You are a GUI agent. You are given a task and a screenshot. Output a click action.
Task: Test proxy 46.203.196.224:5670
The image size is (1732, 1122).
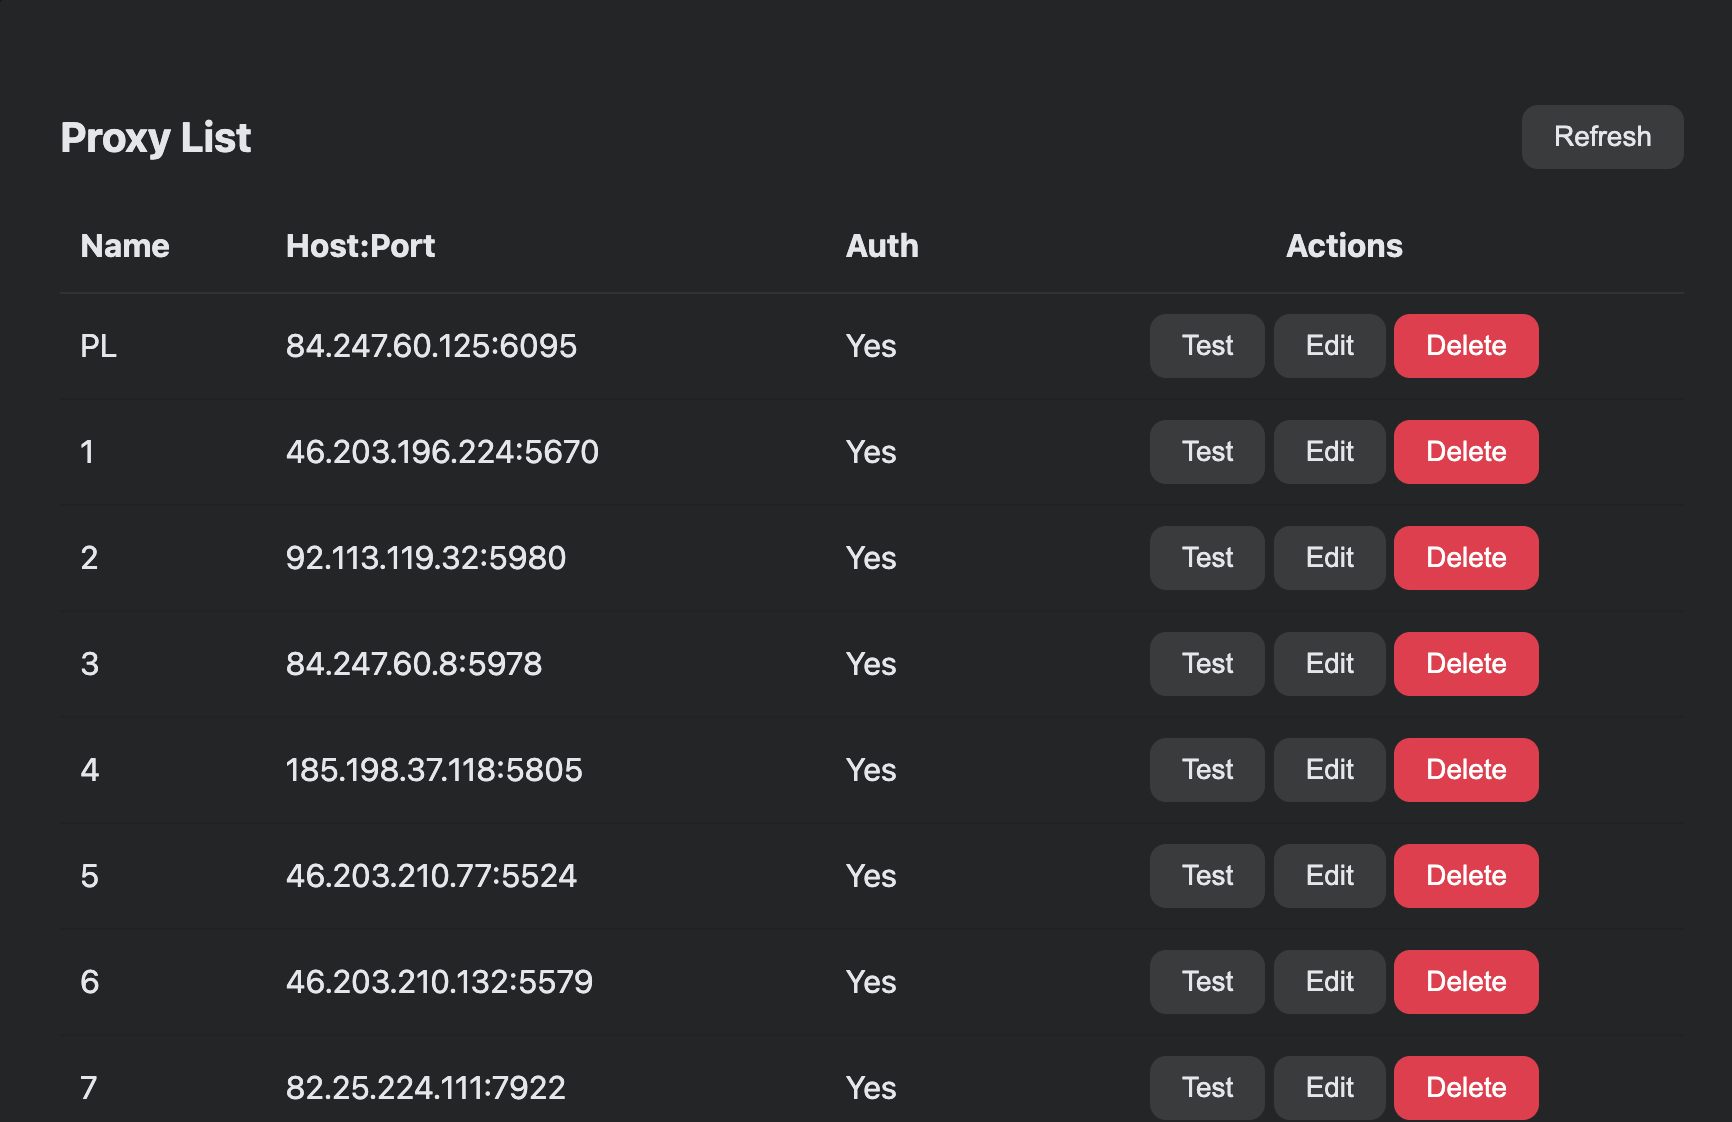tap(1206, 452)
